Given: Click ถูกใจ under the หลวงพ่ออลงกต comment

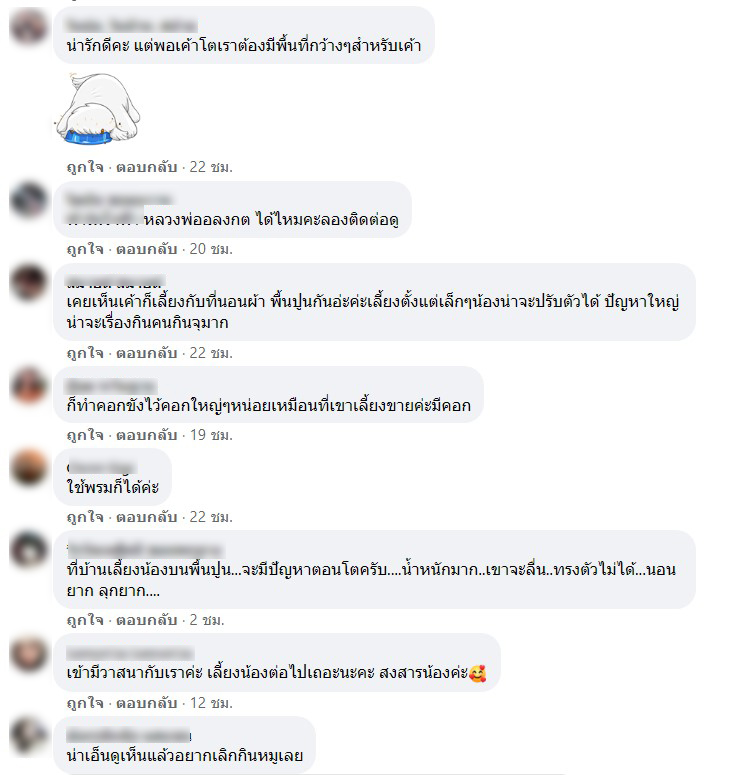Looking at the screenshot, I should pyautogui.click(x=85, y=249).
